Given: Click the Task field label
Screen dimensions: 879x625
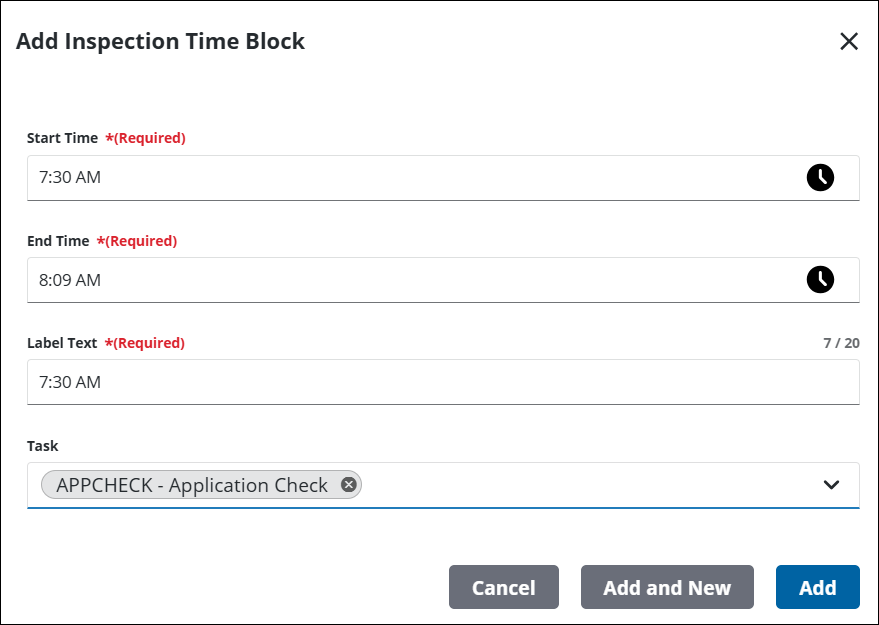Looking at the screenshot, I should 43,446.
